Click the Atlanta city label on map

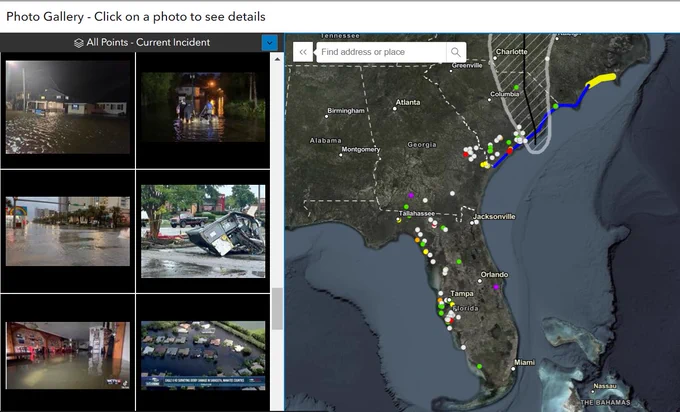408,102
